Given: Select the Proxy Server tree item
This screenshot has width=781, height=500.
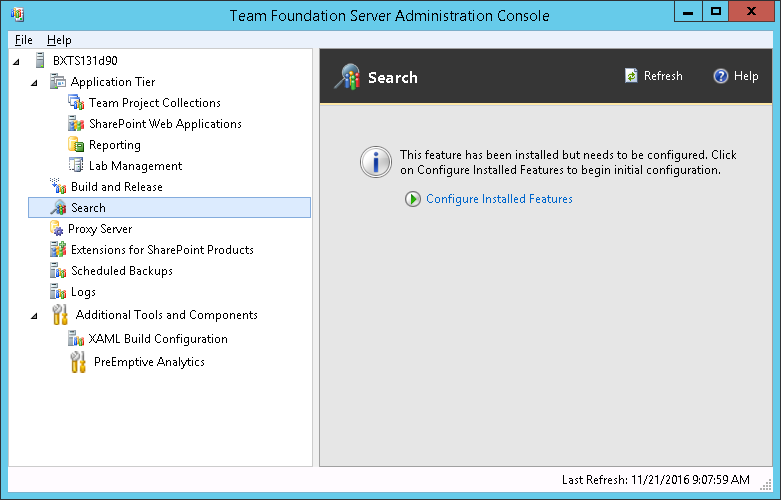Looking at the screenshot, I should [100, 229].
